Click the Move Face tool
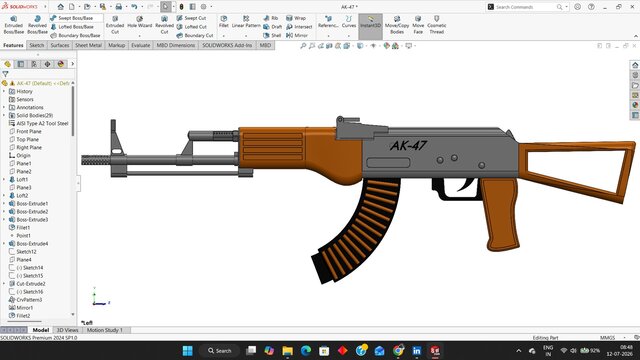Viewport: 640px width, 360px height. [418, 25]
